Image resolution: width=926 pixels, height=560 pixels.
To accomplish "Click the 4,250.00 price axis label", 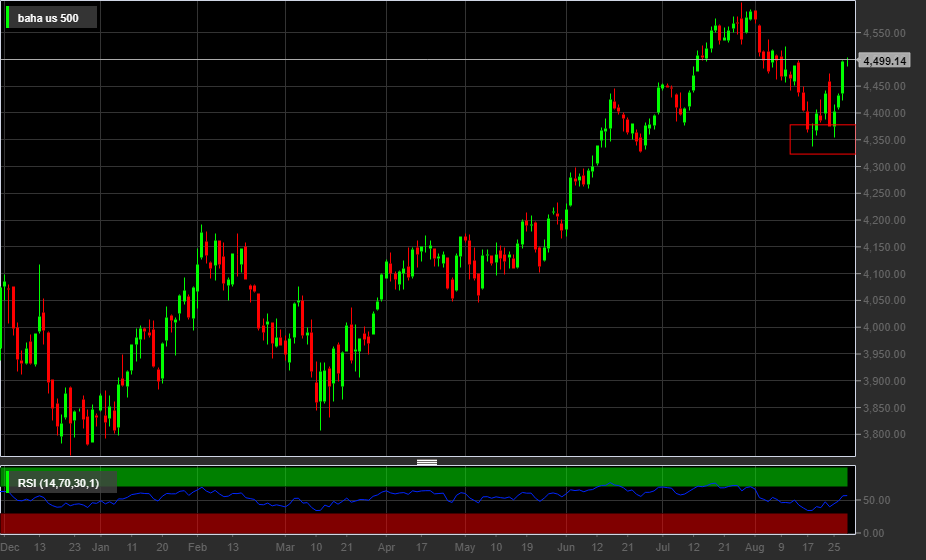I will point(884,193).
